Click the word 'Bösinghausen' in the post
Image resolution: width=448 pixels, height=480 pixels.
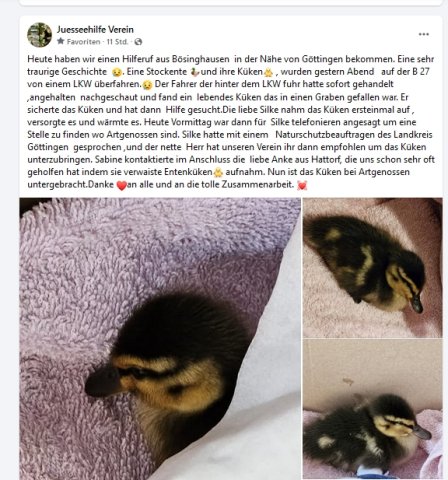coord(201,59)
